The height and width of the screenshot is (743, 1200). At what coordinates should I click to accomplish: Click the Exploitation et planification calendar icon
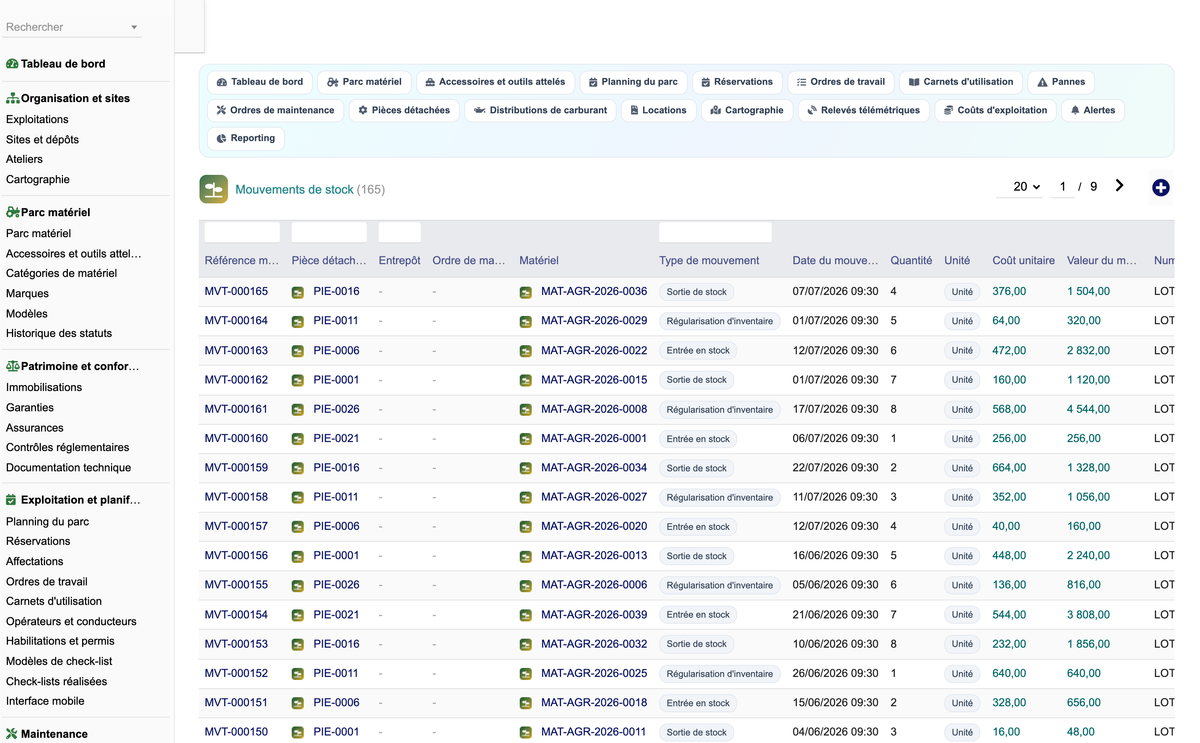11,500
